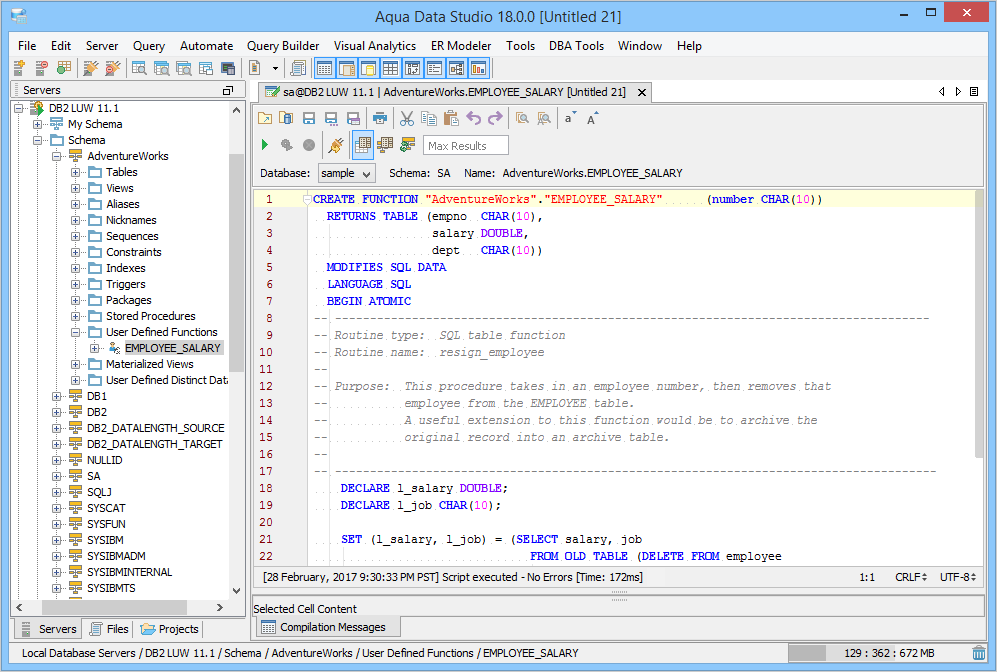Click the Redo arrow icon

[495, 118]
